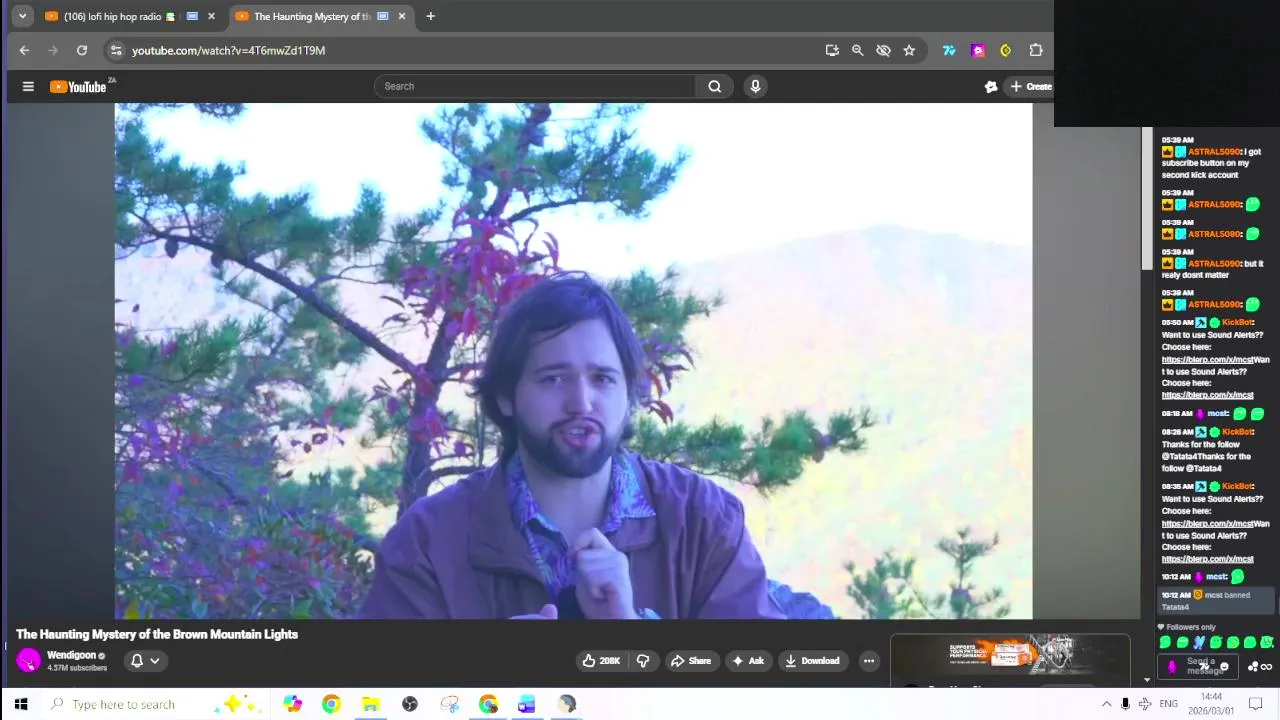Close the lofi hip hop radio tab

[211, 16]
